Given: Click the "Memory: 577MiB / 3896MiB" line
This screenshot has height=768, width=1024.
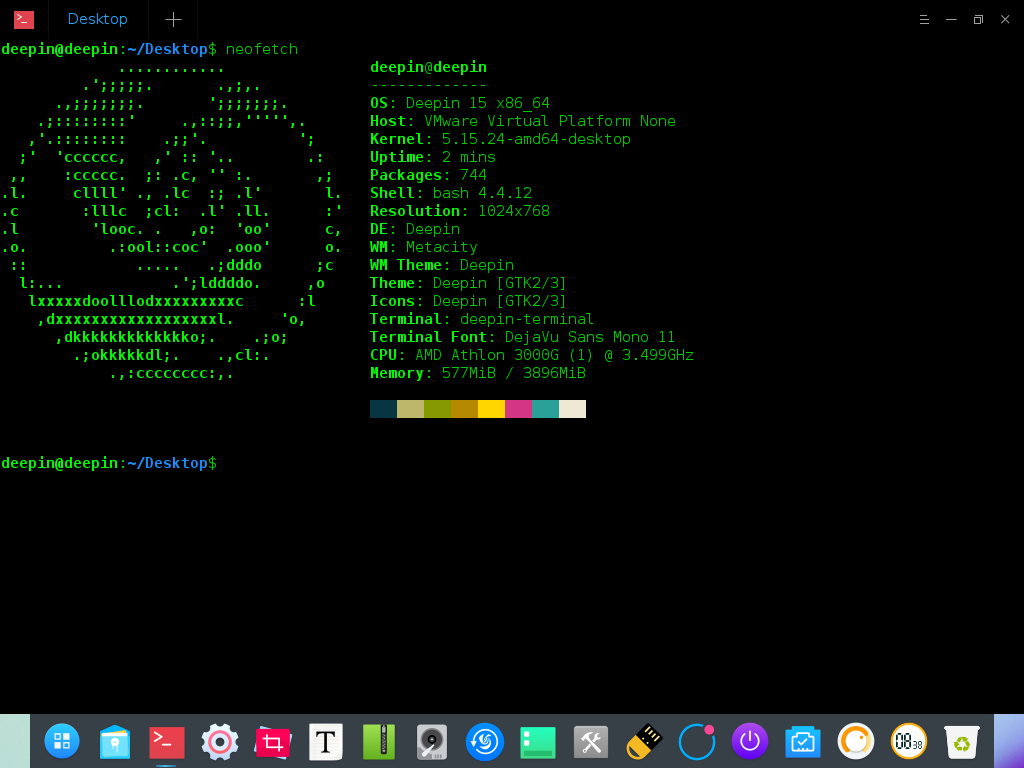Looking at the screenshot, I should [478, 373].
